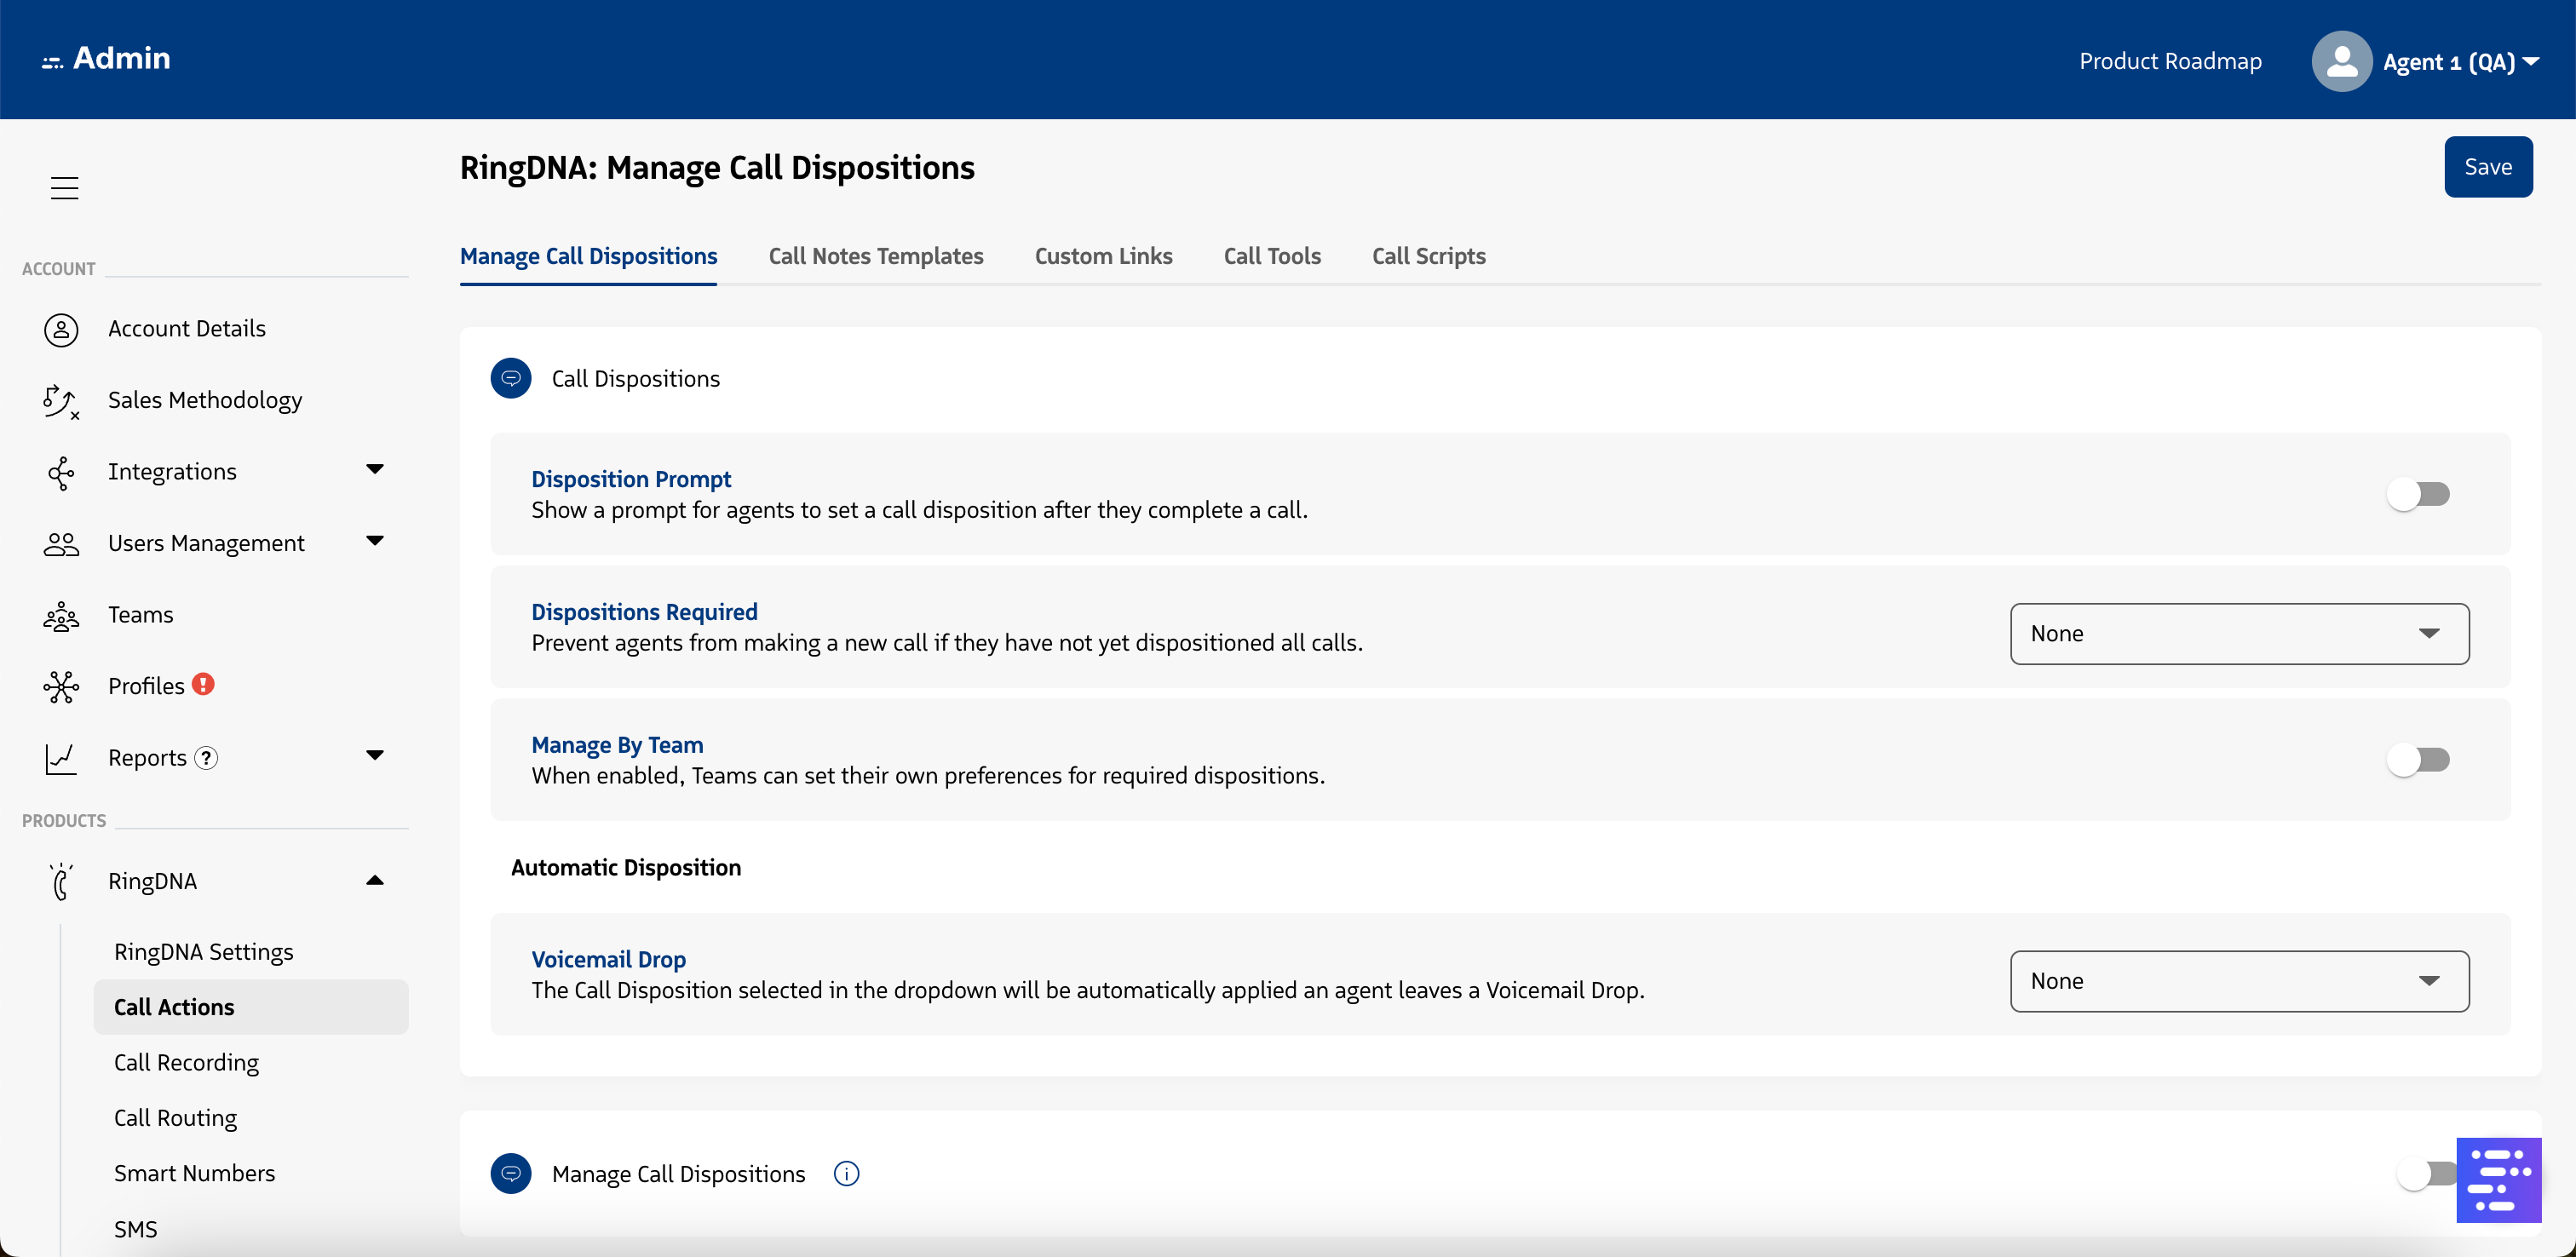Switch to the Call Notes Templates tab
The width and height of the screenshot is (2576, 1257).
coord(875,256)
